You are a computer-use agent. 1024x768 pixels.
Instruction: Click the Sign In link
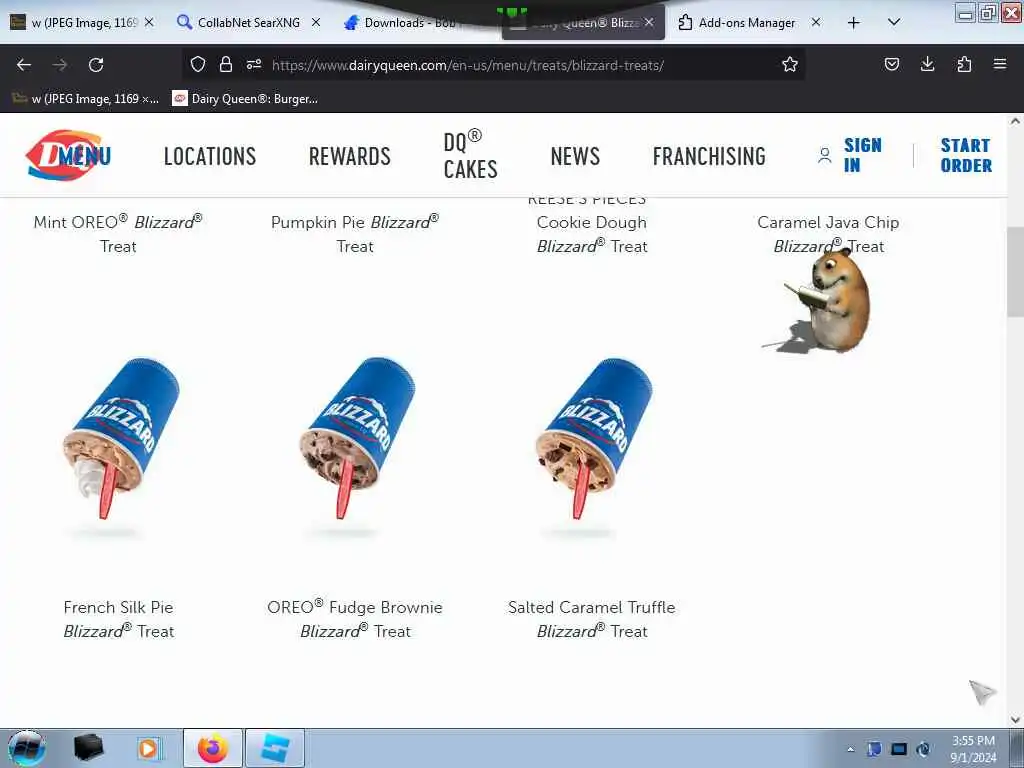(862, 155)
